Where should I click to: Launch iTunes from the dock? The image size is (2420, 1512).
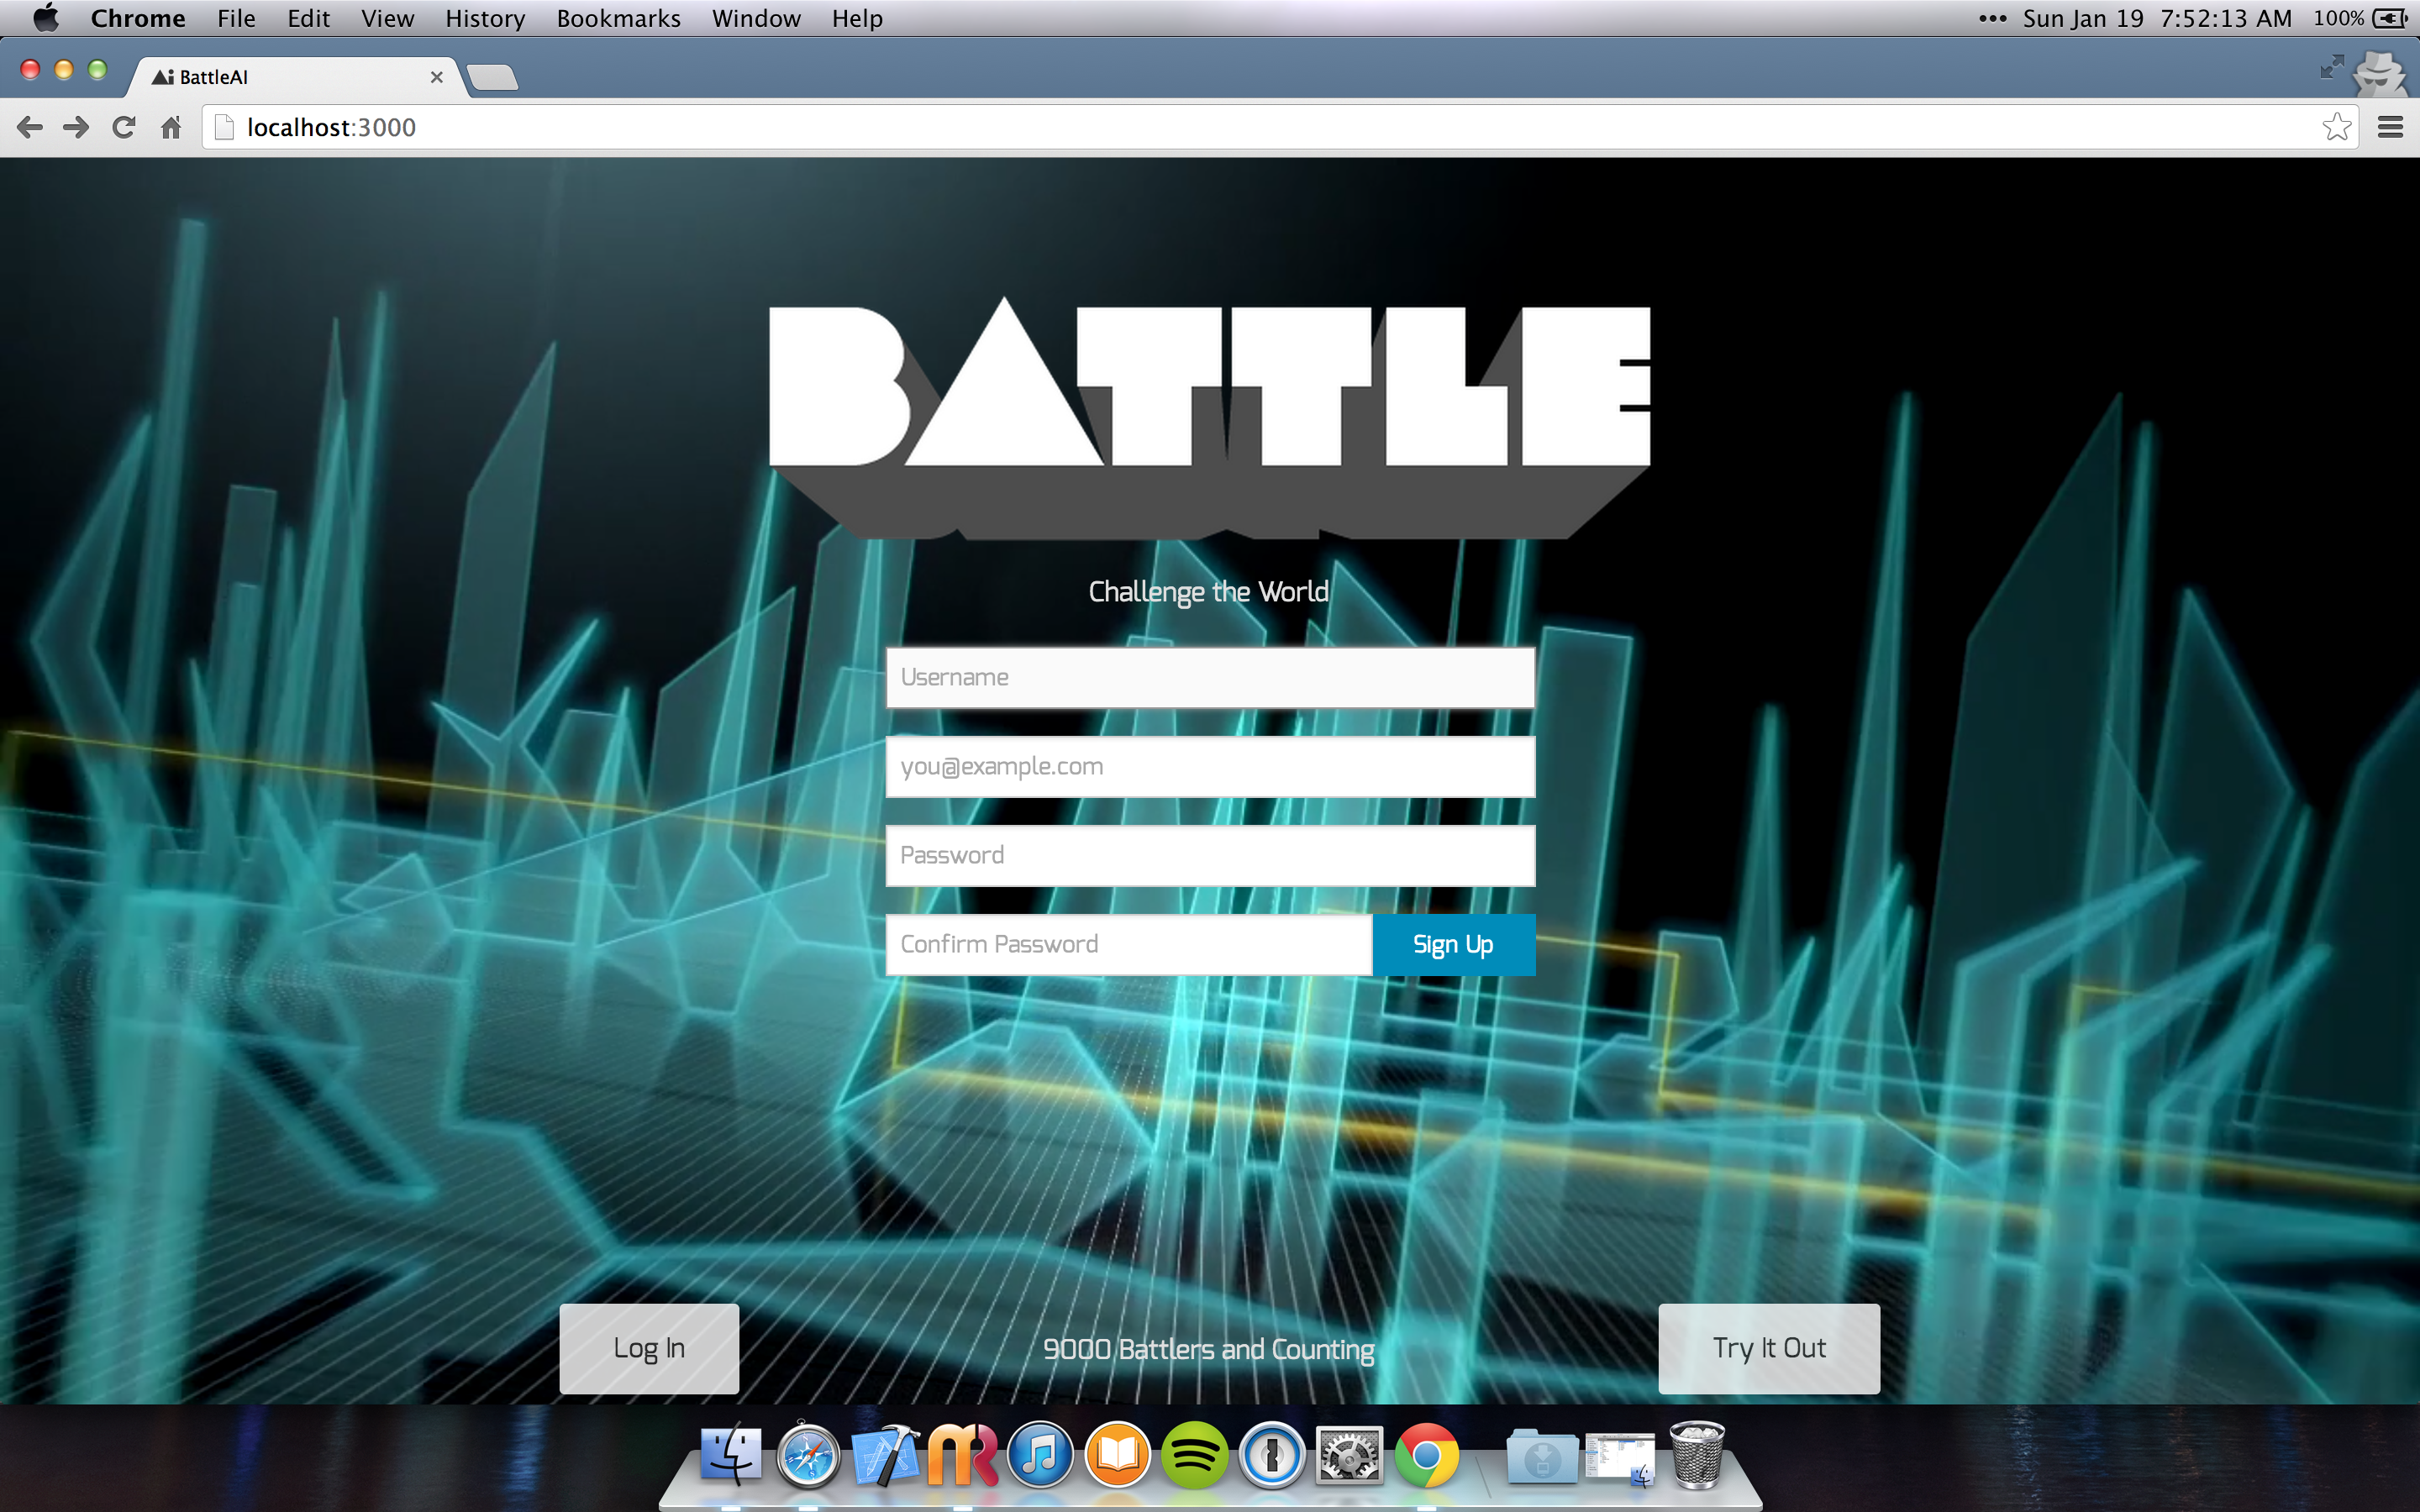pyautogui.click(x=1040, y=1454)
